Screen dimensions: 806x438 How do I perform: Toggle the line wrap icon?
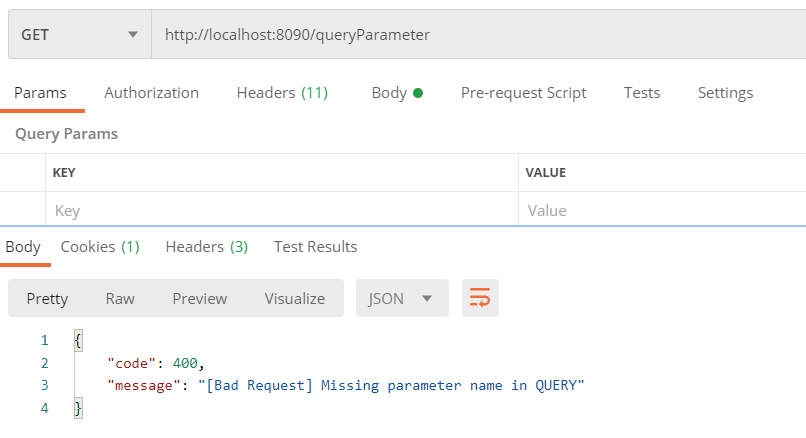point(480,298)
